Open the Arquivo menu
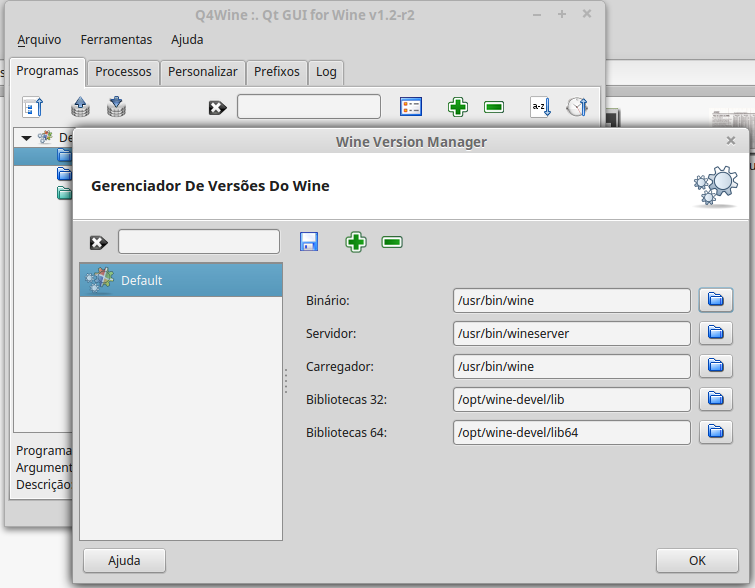 (x=39, y=39)
